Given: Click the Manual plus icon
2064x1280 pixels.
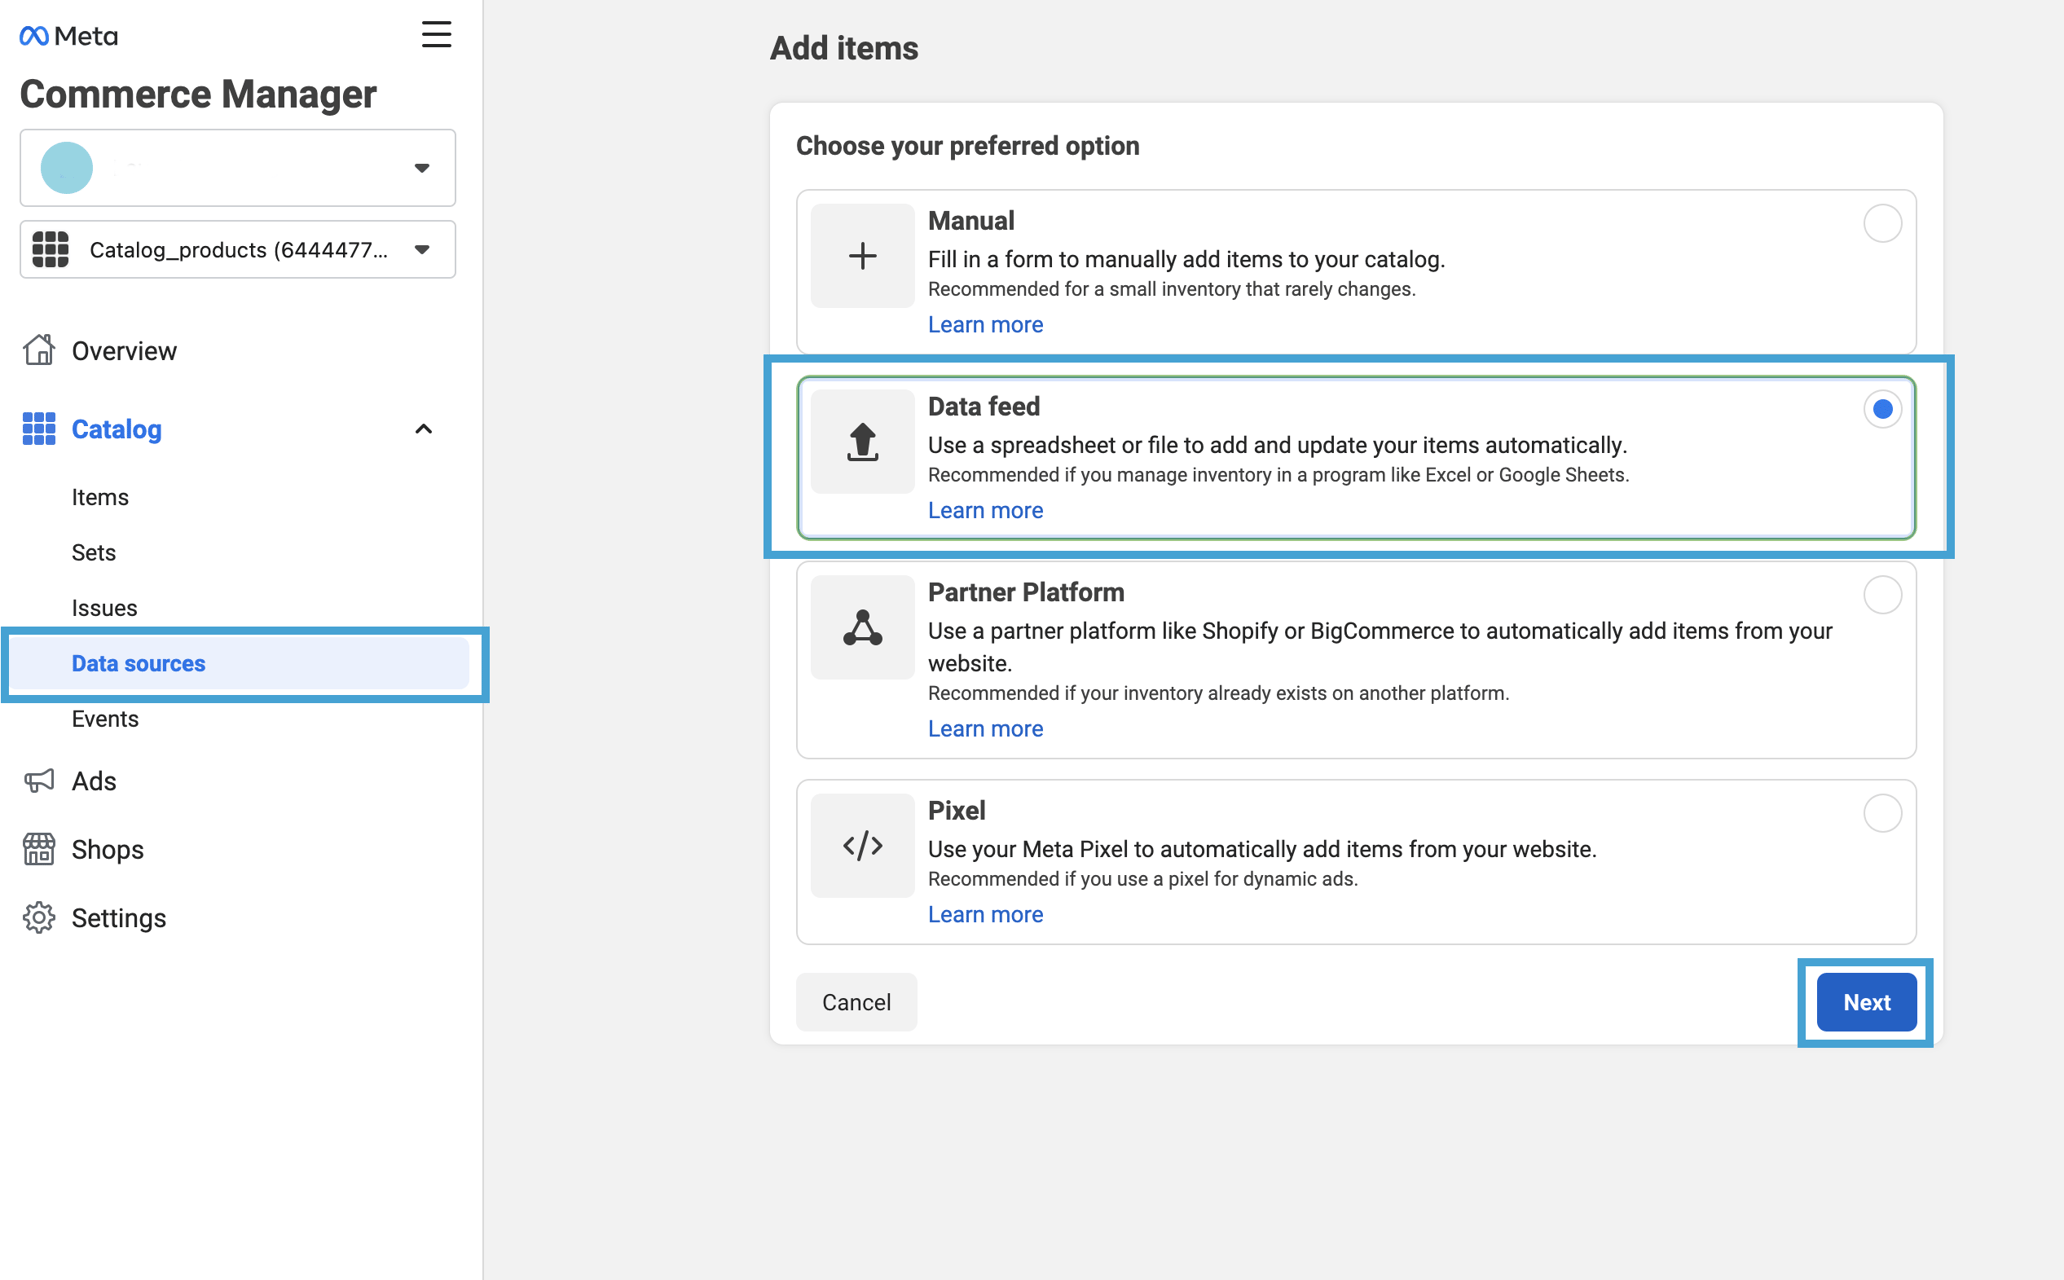Looking at the screenshot, I should (x=862, y=256).
